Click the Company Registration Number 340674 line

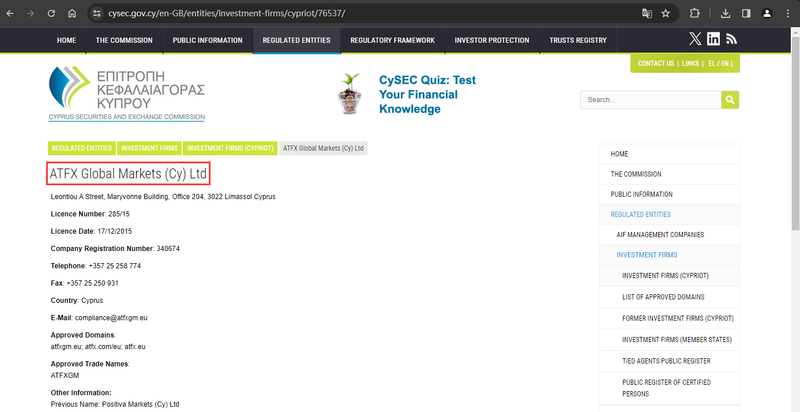tap(115, 249)
